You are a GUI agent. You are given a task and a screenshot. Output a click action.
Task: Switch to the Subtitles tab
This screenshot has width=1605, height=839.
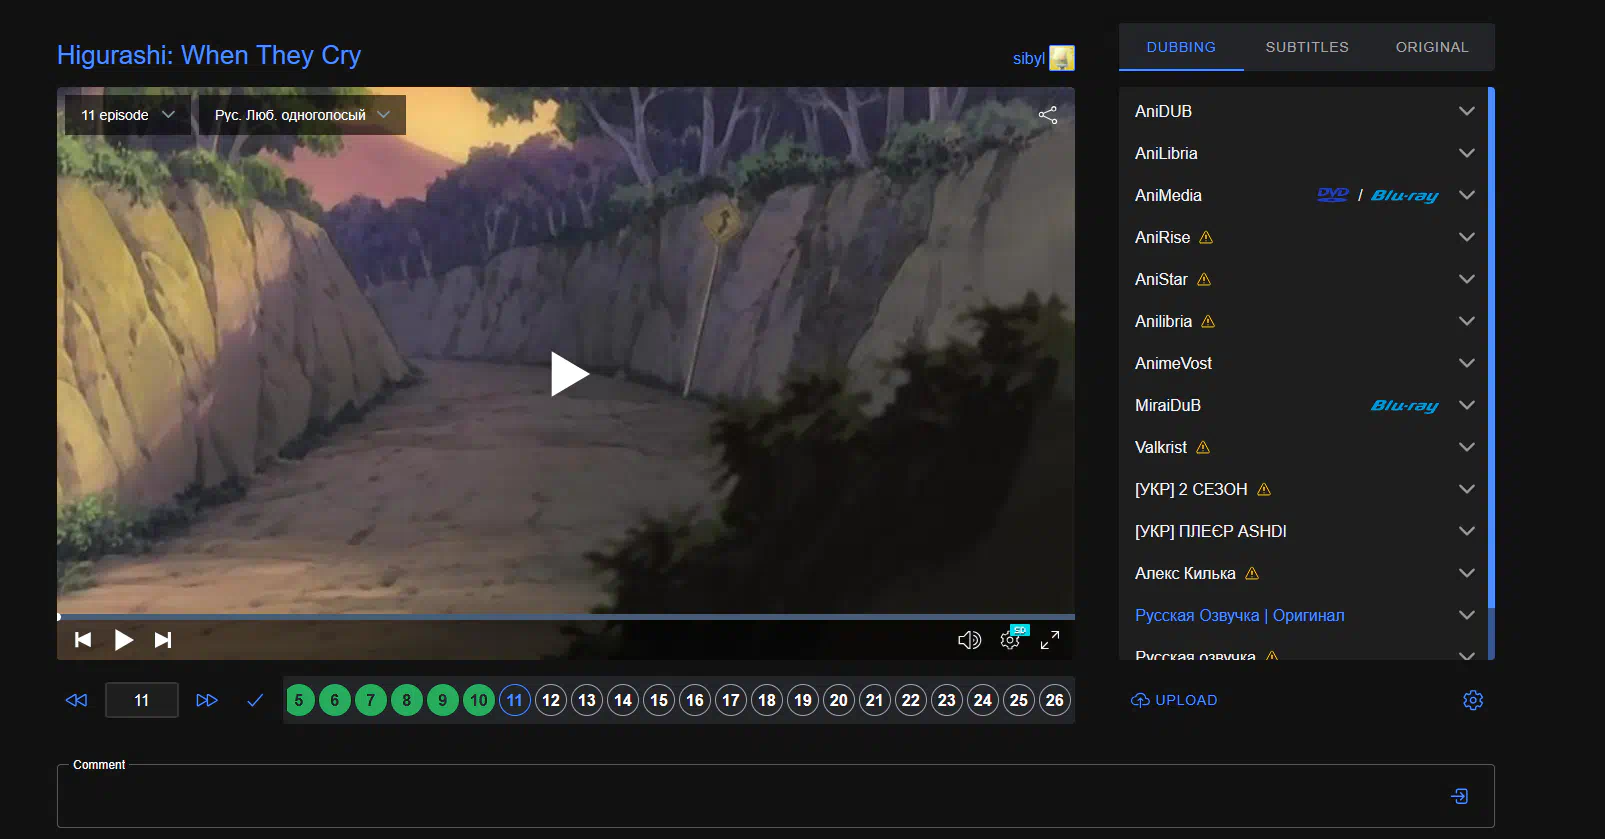[1306, 47]
